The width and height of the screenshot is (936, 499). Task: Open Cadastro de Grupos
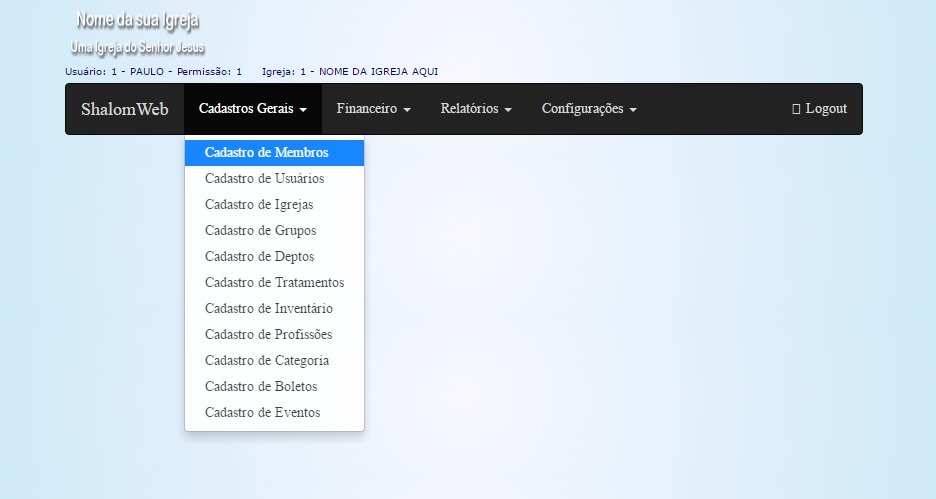click(275, 230)
